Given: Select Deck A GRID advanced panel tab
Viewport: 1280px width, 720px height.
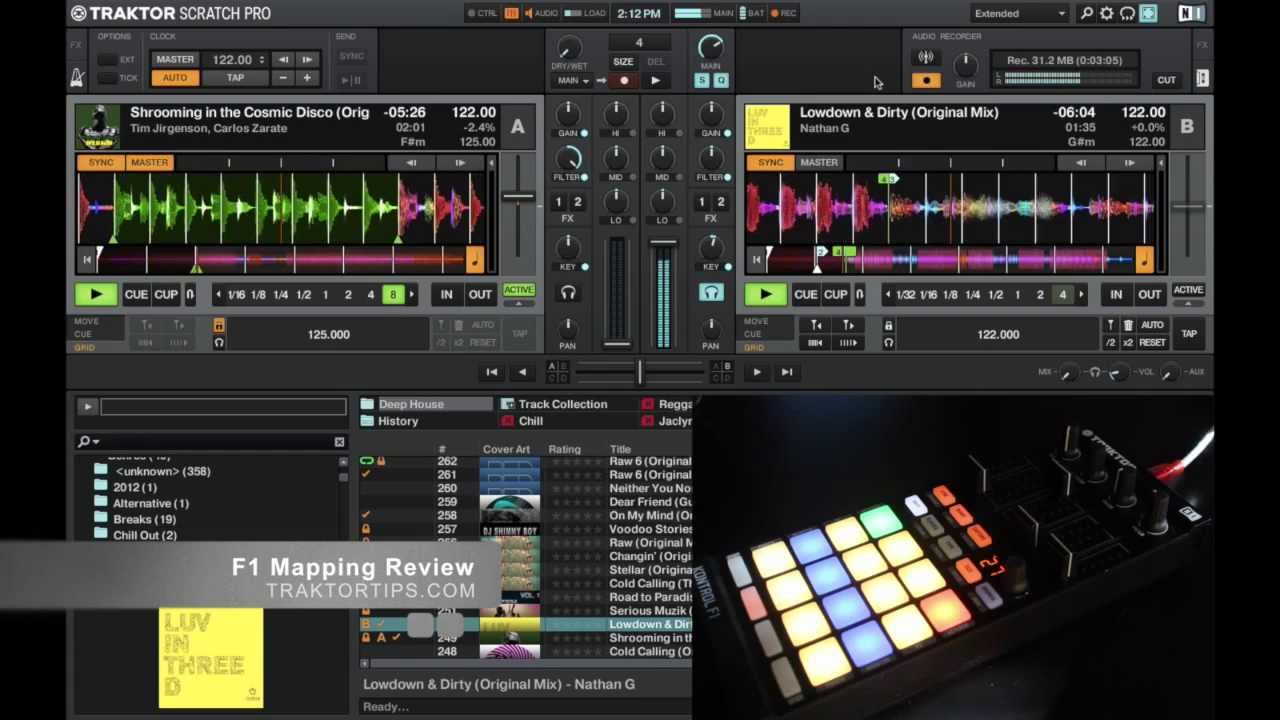Looking at the screenshot, I should (83, 348).
